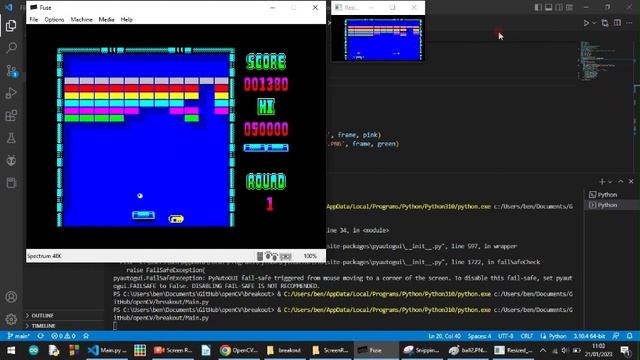Open the Explorer view in VS Code activity bar
Screen dimensions: 640x360
[11, 26]
